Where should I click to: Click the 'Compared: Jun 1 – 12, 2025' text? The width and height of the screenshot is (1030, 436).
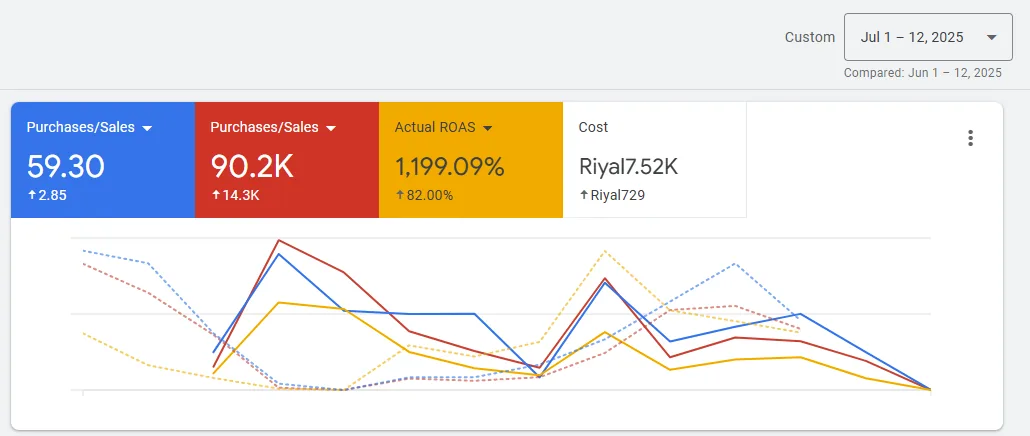922,73
